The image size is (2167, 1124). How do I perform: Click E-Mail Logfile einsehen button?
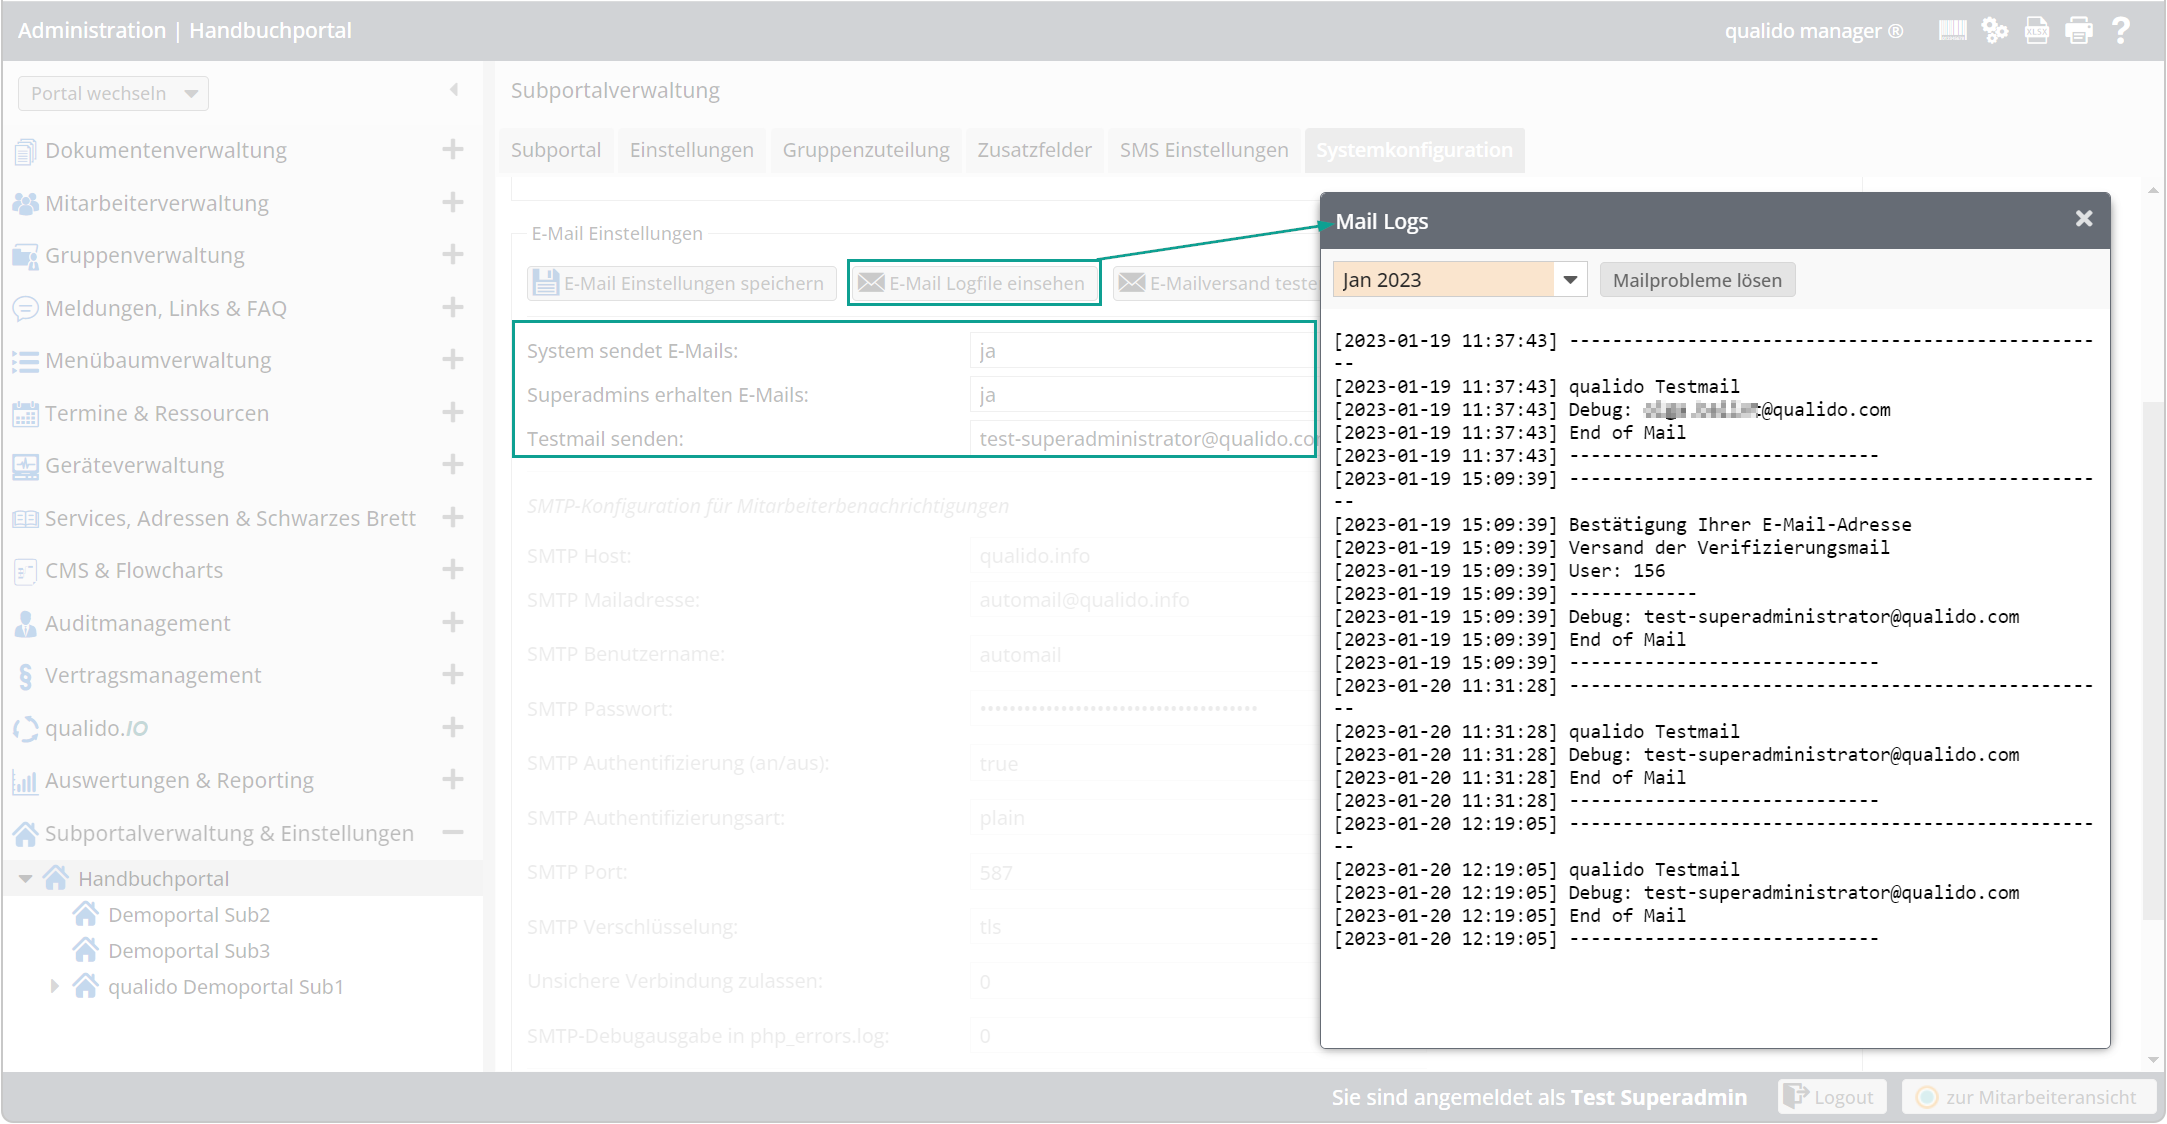coord(973,283)
